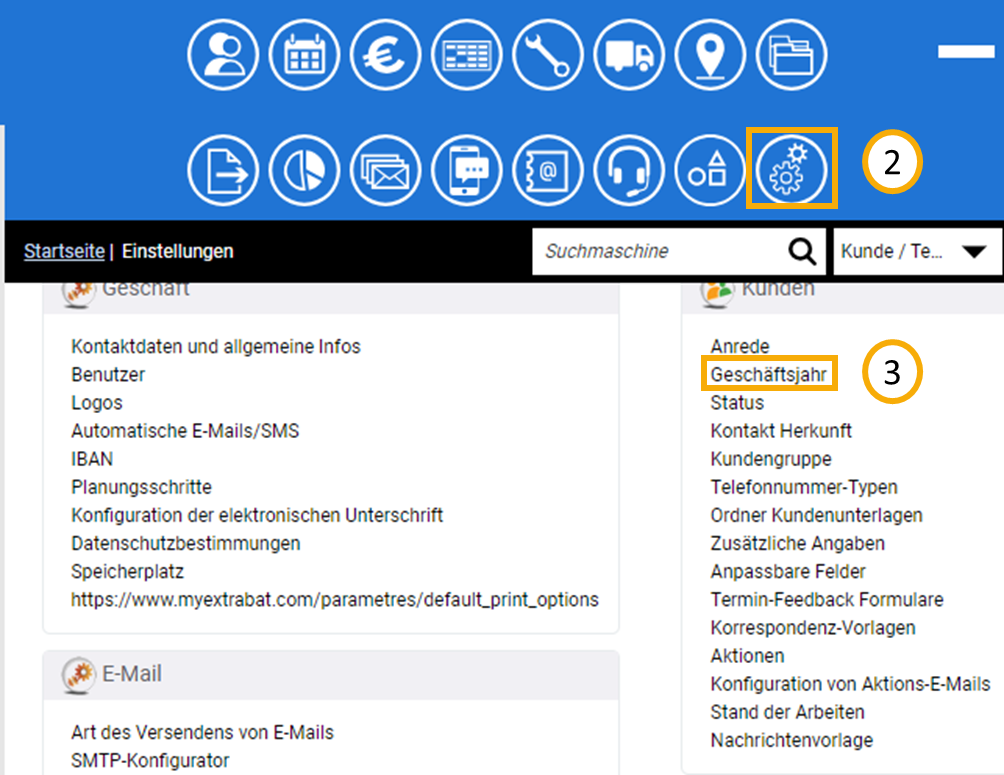The image size is (1004, 775).
Task: Type in the Suchmaschine search field
Action: 655,251
